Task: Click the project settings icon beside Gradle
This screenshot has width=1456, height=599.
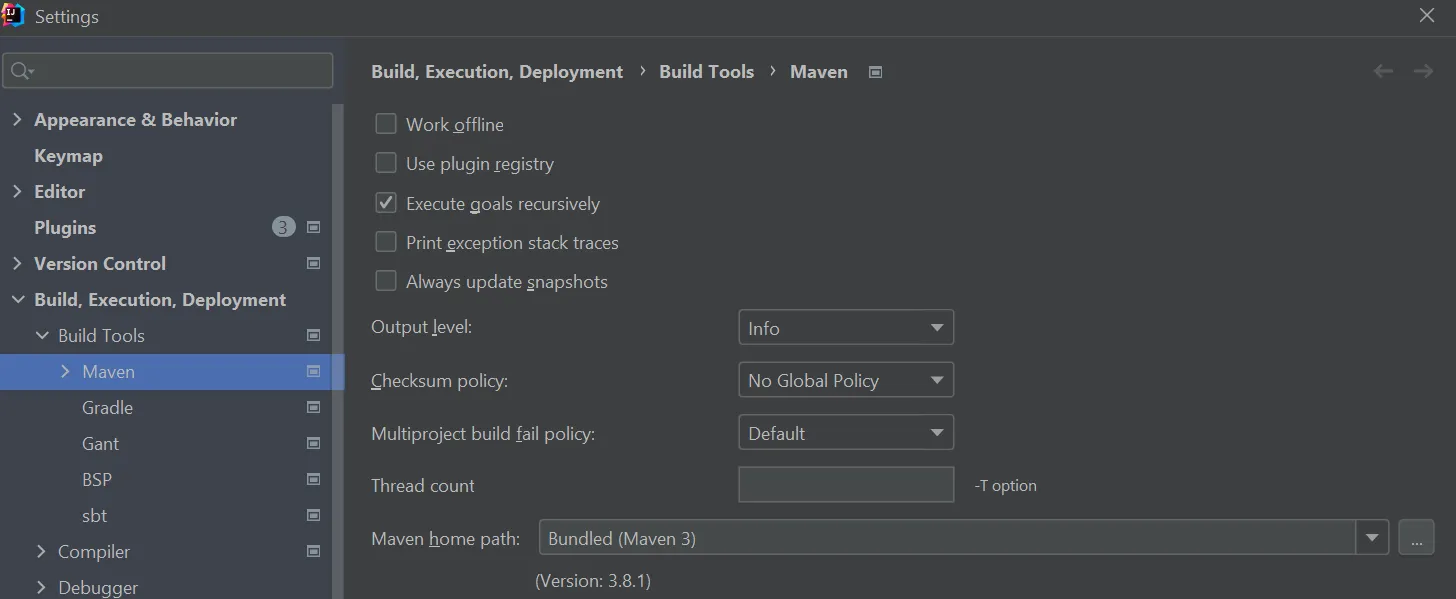Action: pyautogui.click(x=314, y=408)
